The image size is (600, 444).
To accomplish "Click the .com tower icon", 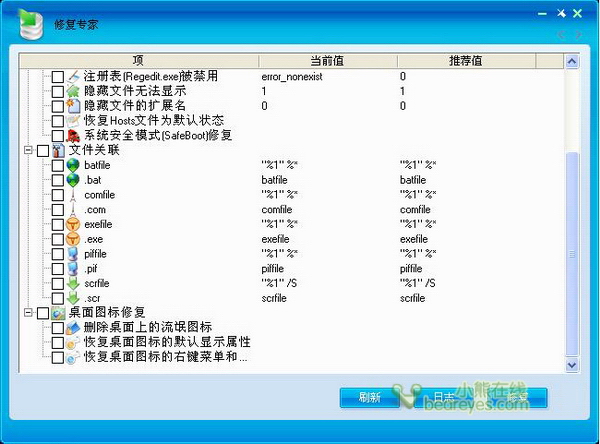I will point(73,210).
